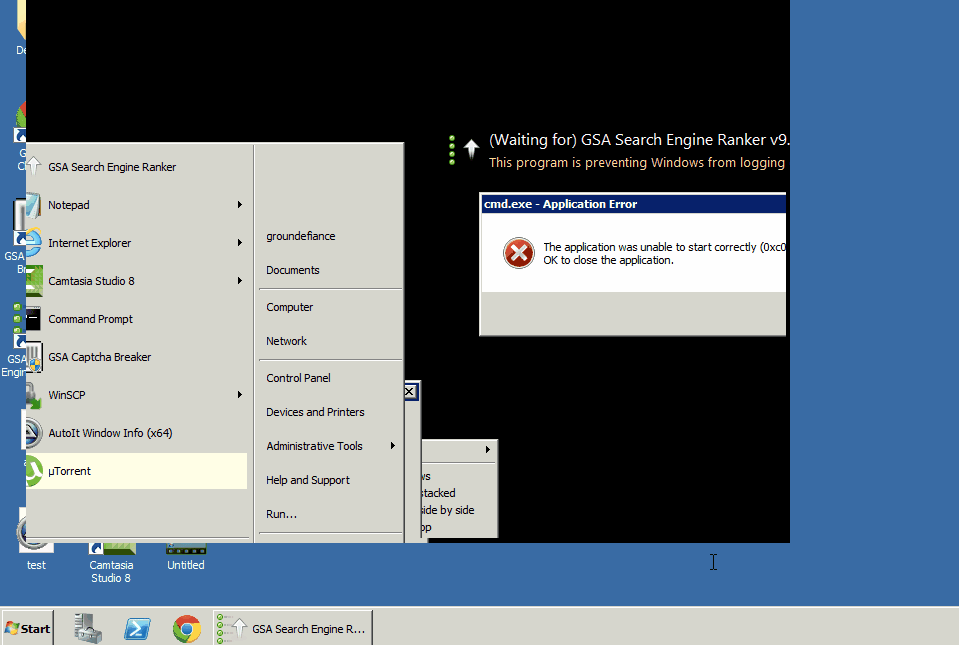
Task: Open Google Chrome from the taskbar
Action: [187, 628]
